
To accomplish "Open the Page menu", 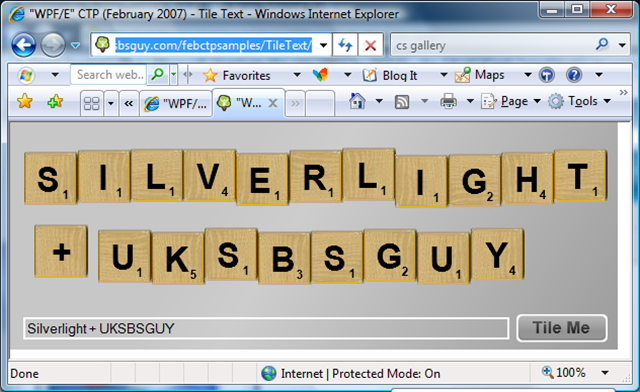I will pos(511,101).
